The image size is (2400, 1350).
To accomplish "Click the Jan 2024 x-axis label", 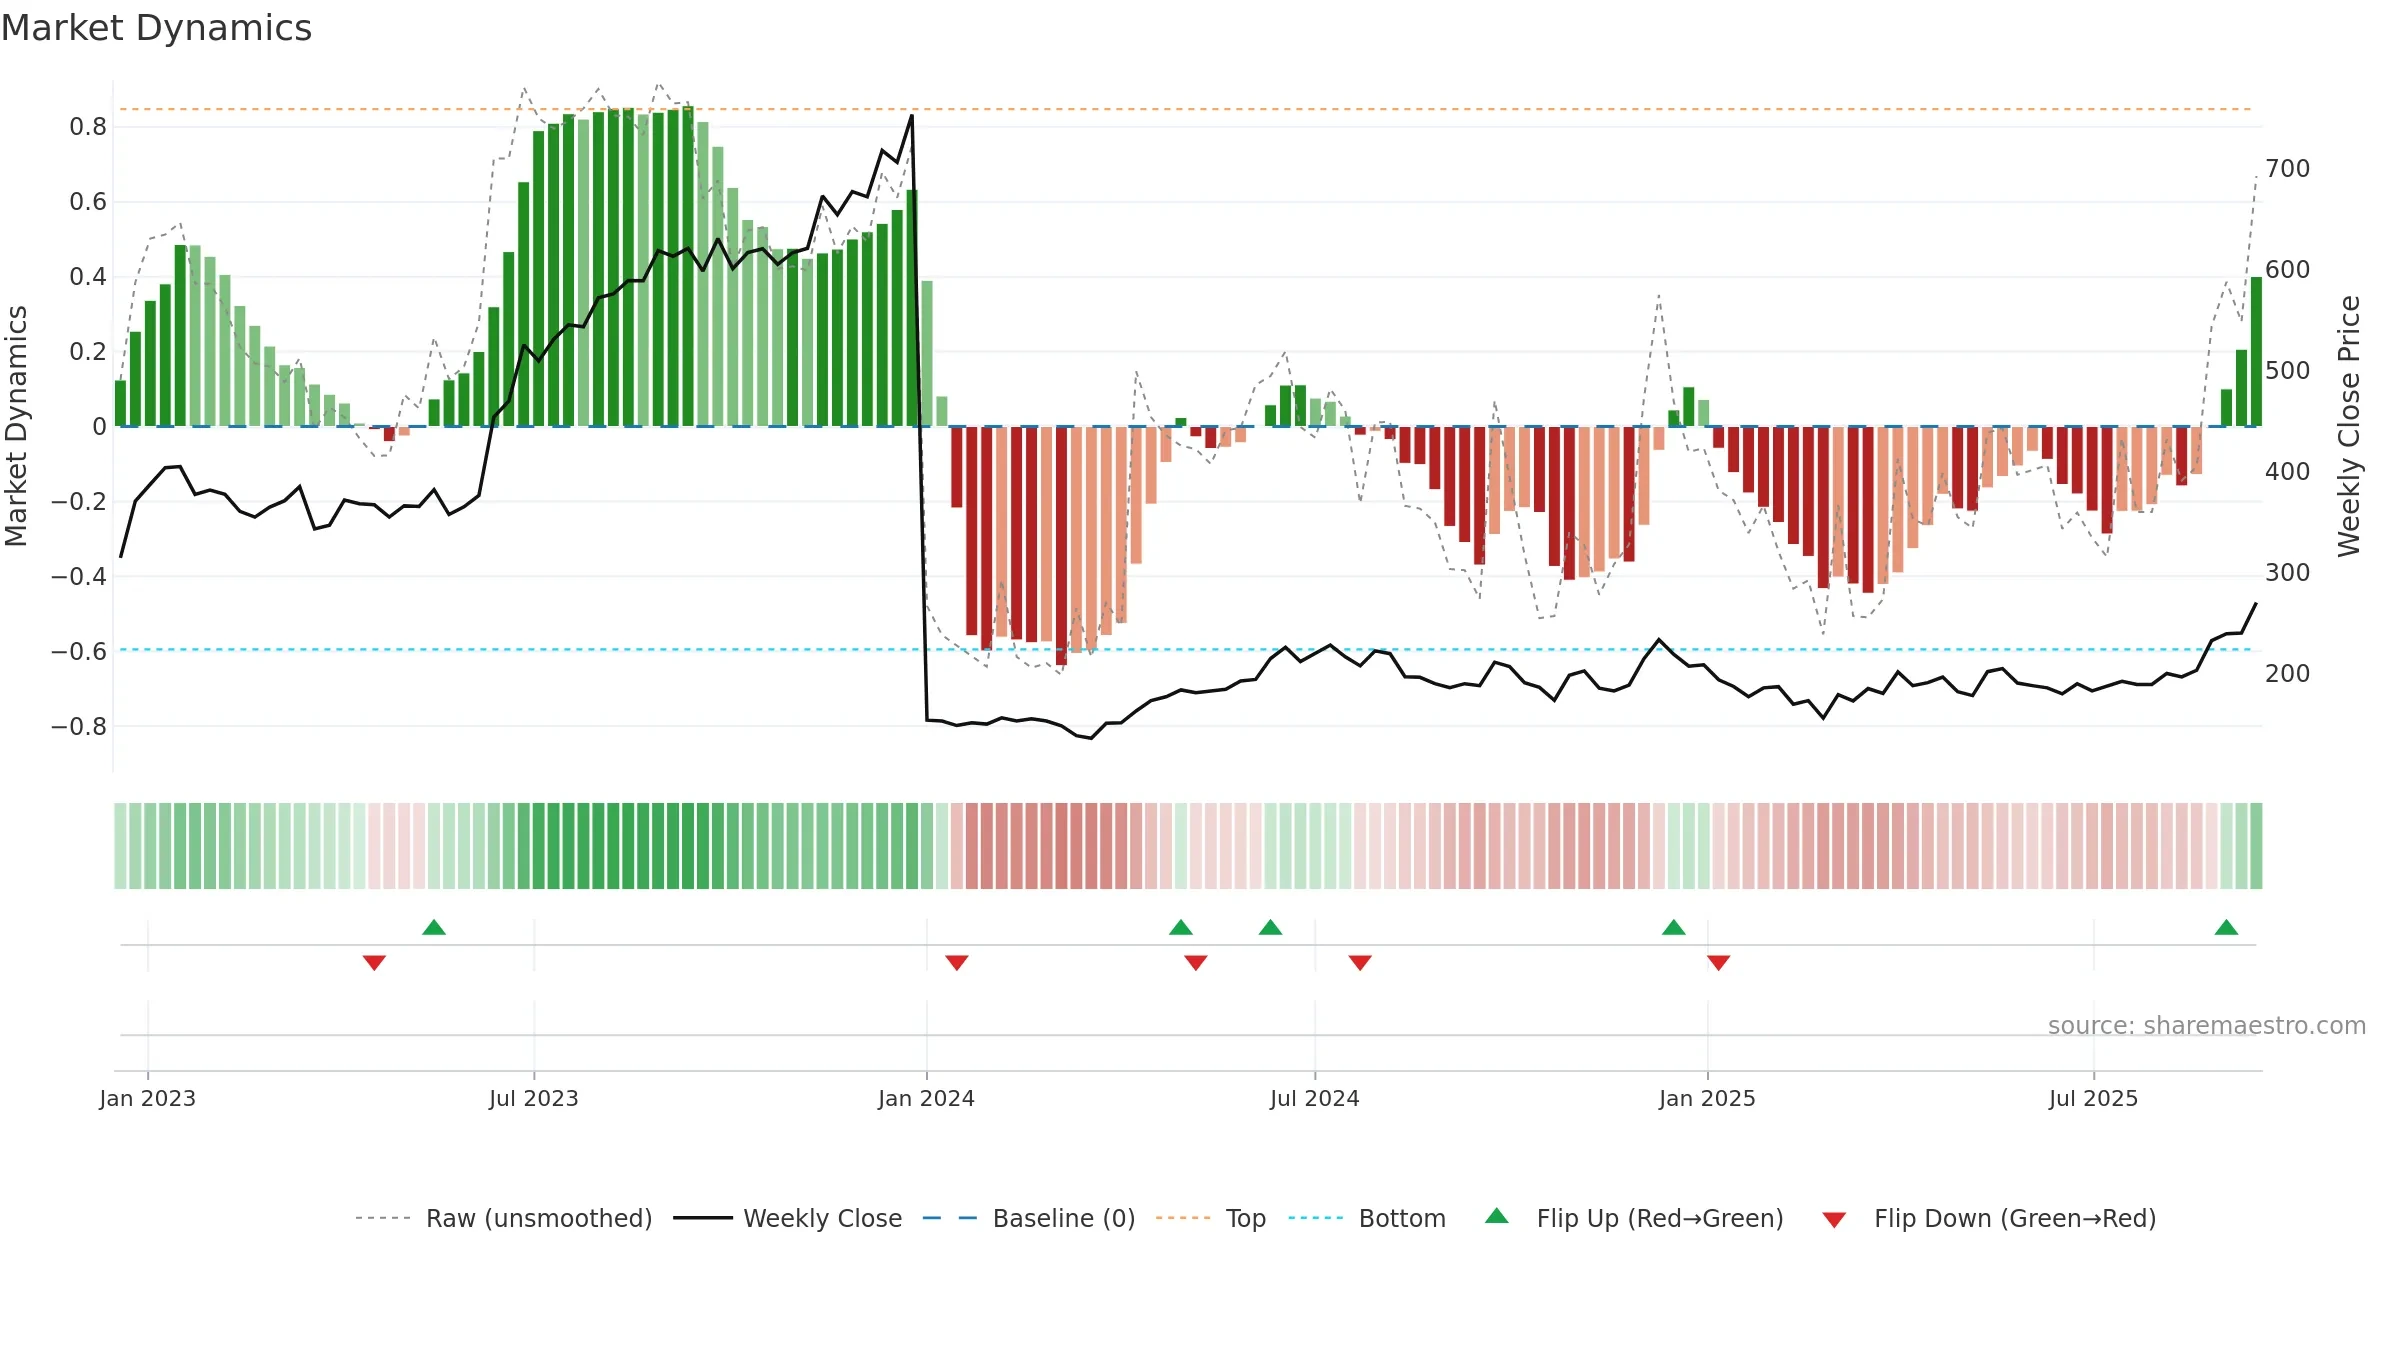I will tap(927, 1098).
